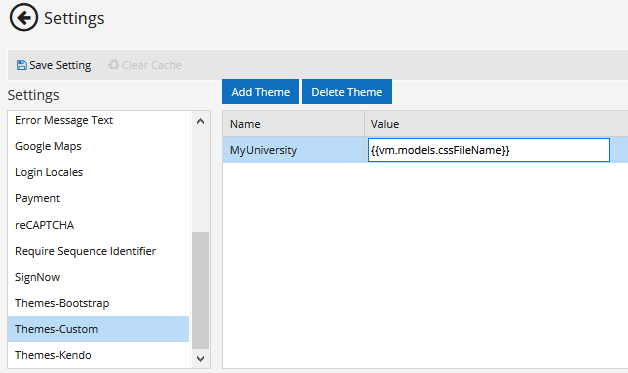628x373 pixels.
Task: Click the Add Theme button
Action: pos(260,92)
